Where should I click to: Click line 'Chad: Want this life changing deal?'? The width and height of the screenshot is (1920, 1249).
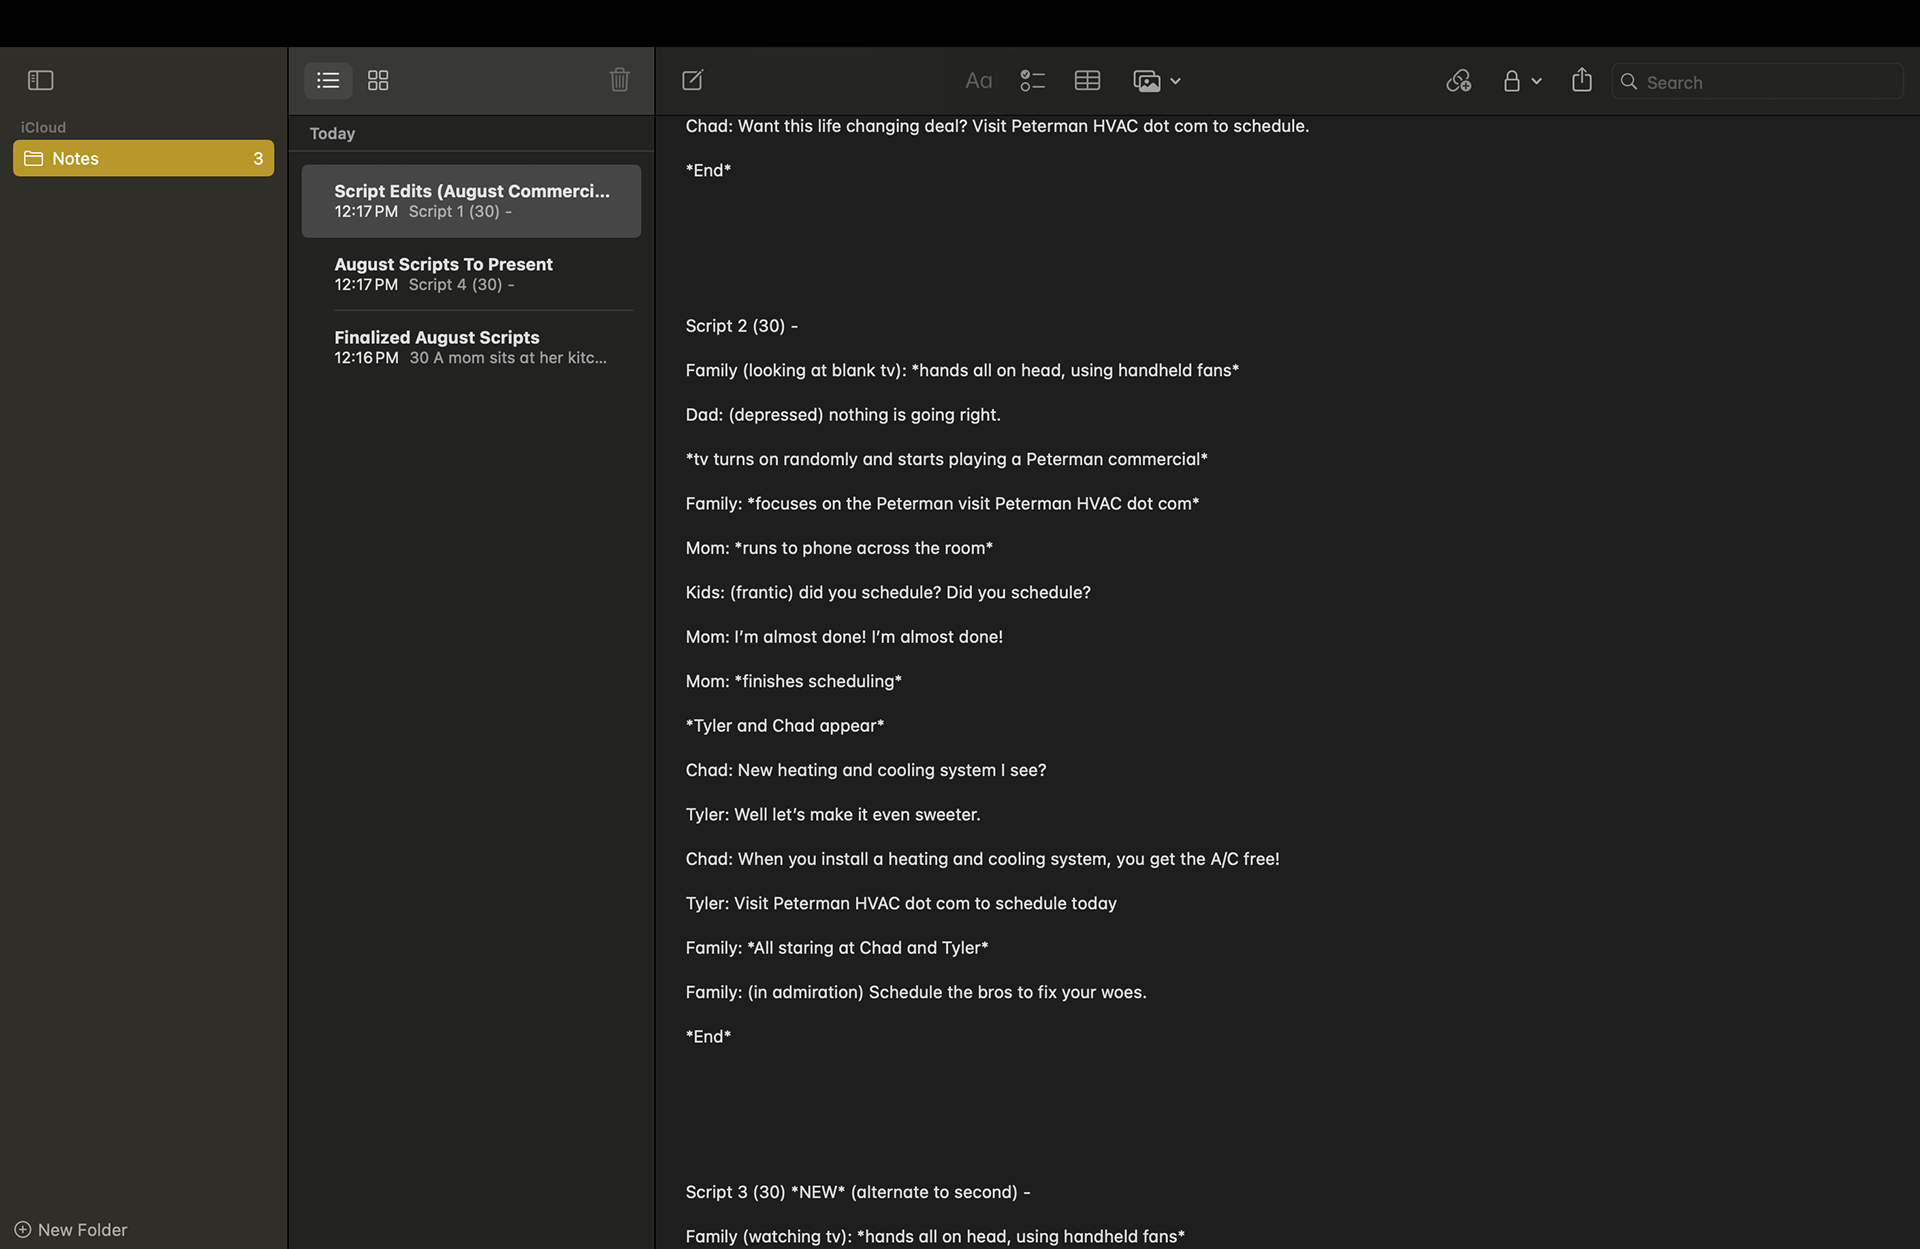click(997, 126)
